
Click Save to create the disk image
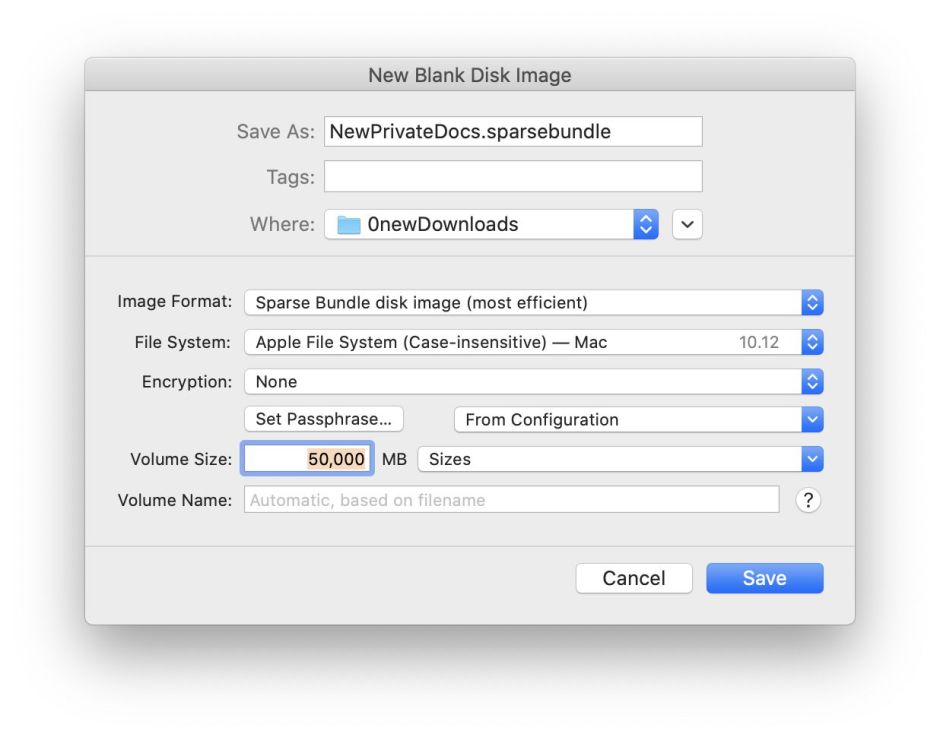click(764, 578)
